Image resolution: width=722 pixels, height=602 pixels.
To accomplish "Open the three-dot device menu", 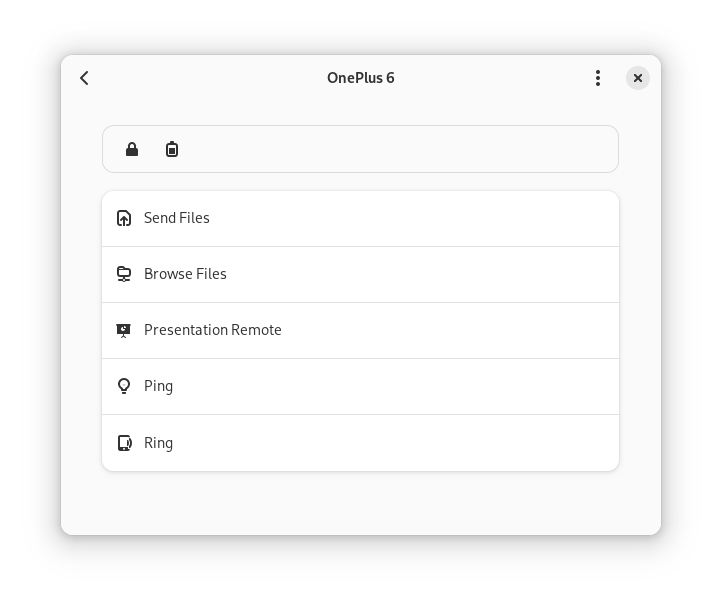I will point(598,78).
